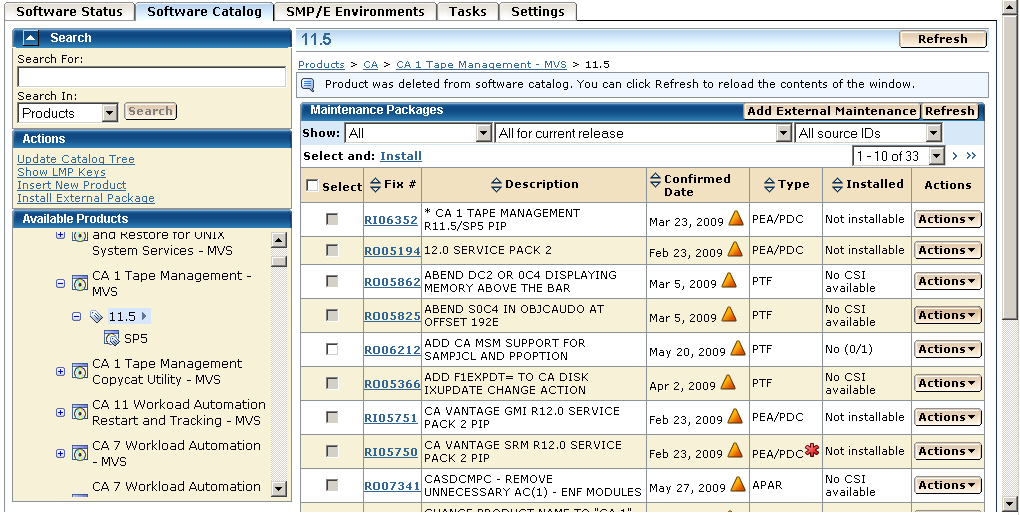Collapse CA 1 Tape Management - MVS node
The height and width of the screenshot is (515, 1020).
pyautogui.click(x=60, y=284)
